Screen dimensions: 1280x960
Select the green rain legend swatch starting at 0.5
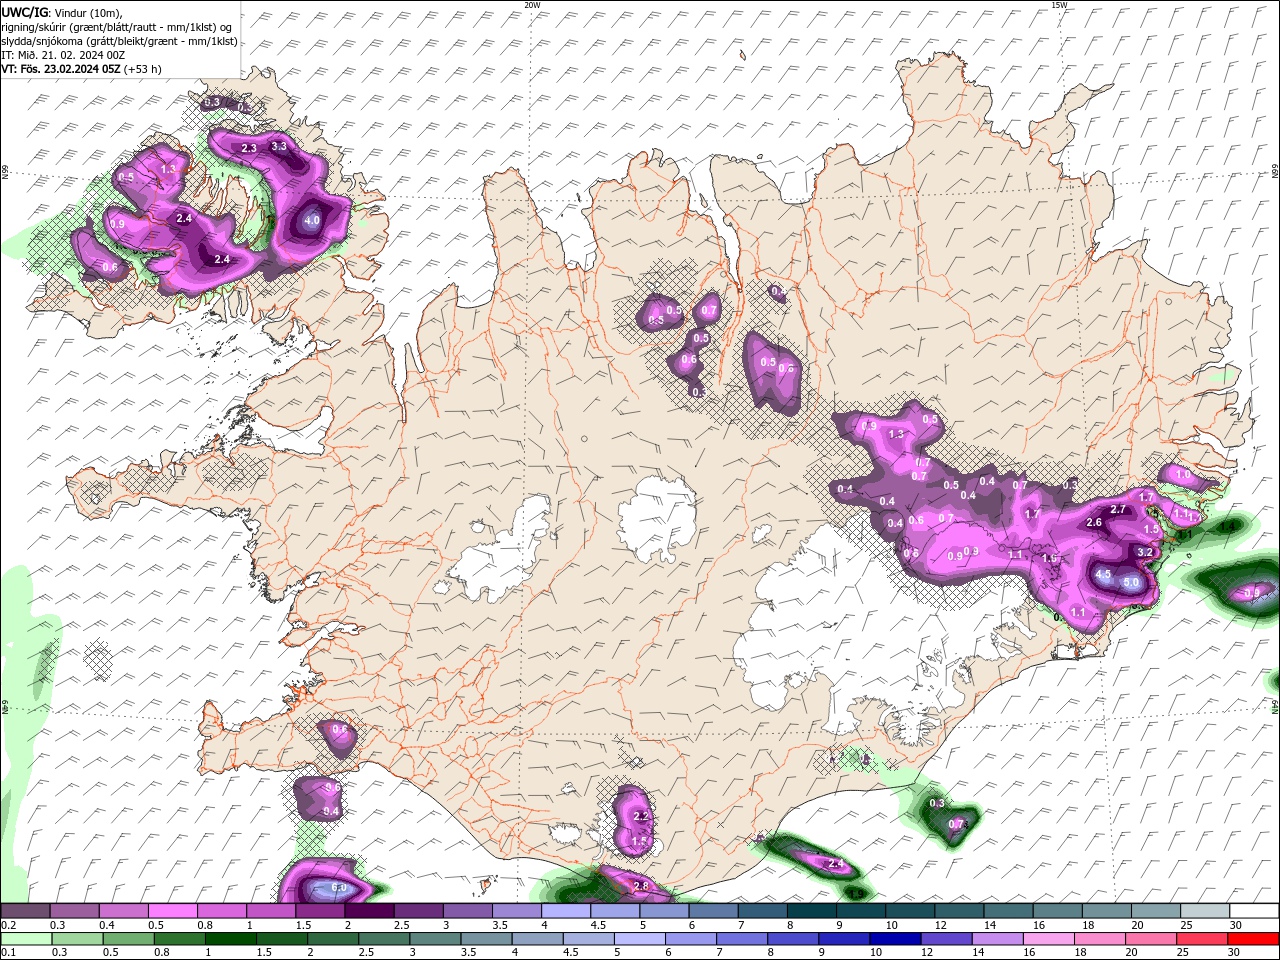click(129, 938)
